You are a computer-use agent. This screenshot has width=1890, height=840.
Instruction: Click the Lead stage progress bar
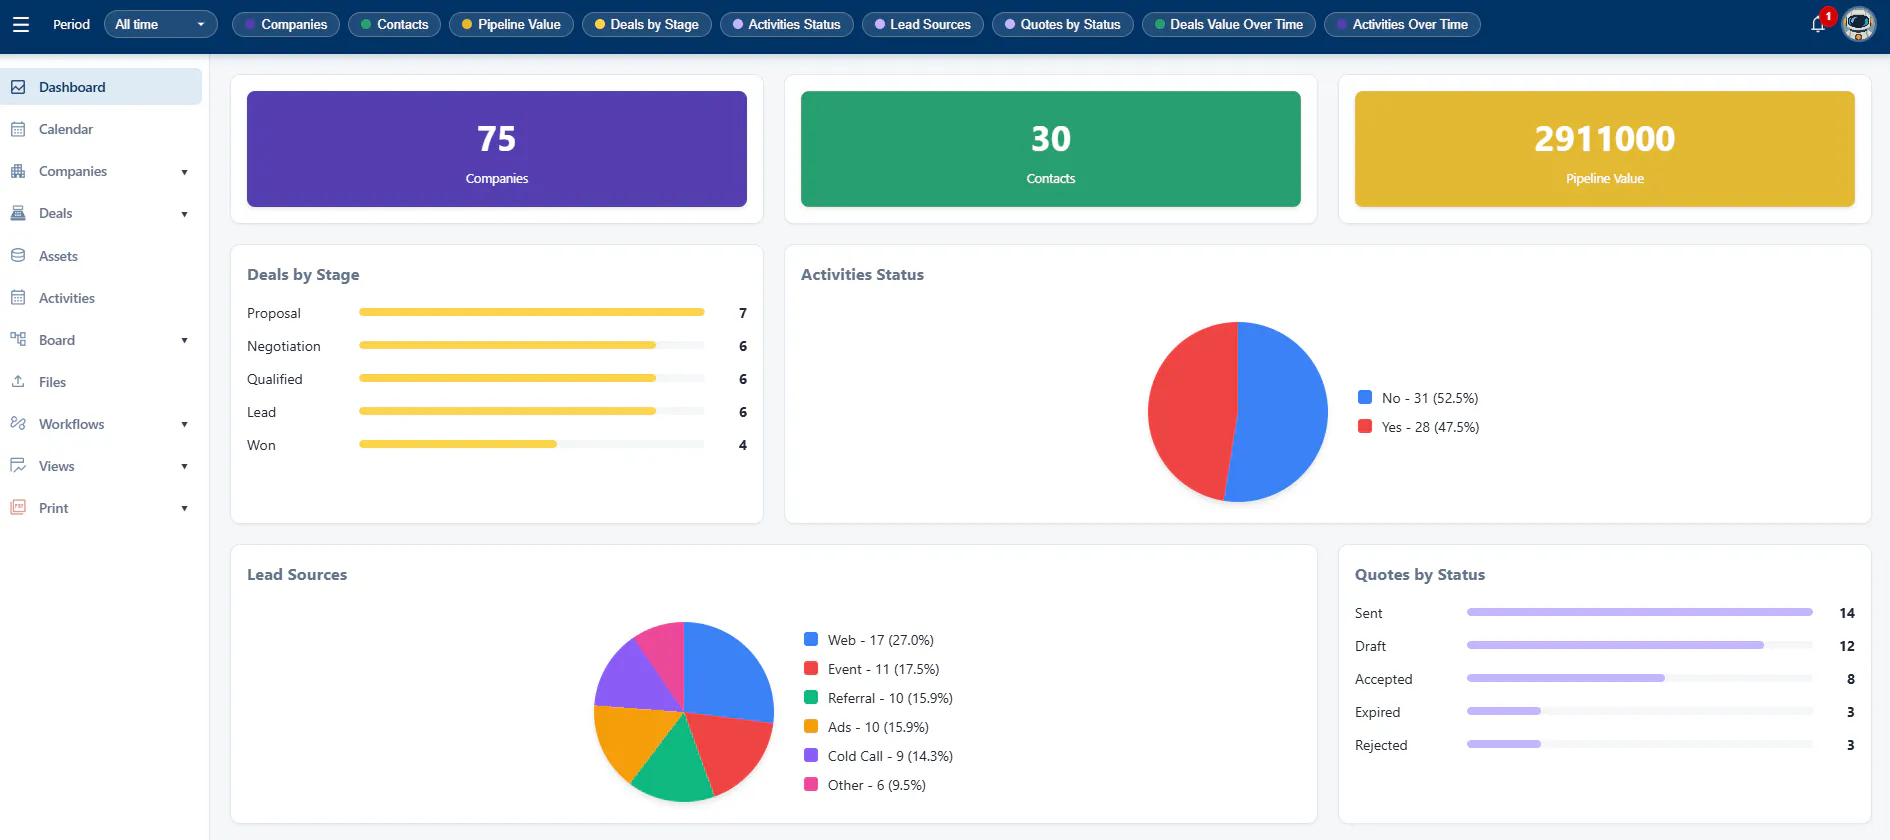click(532, 411)
